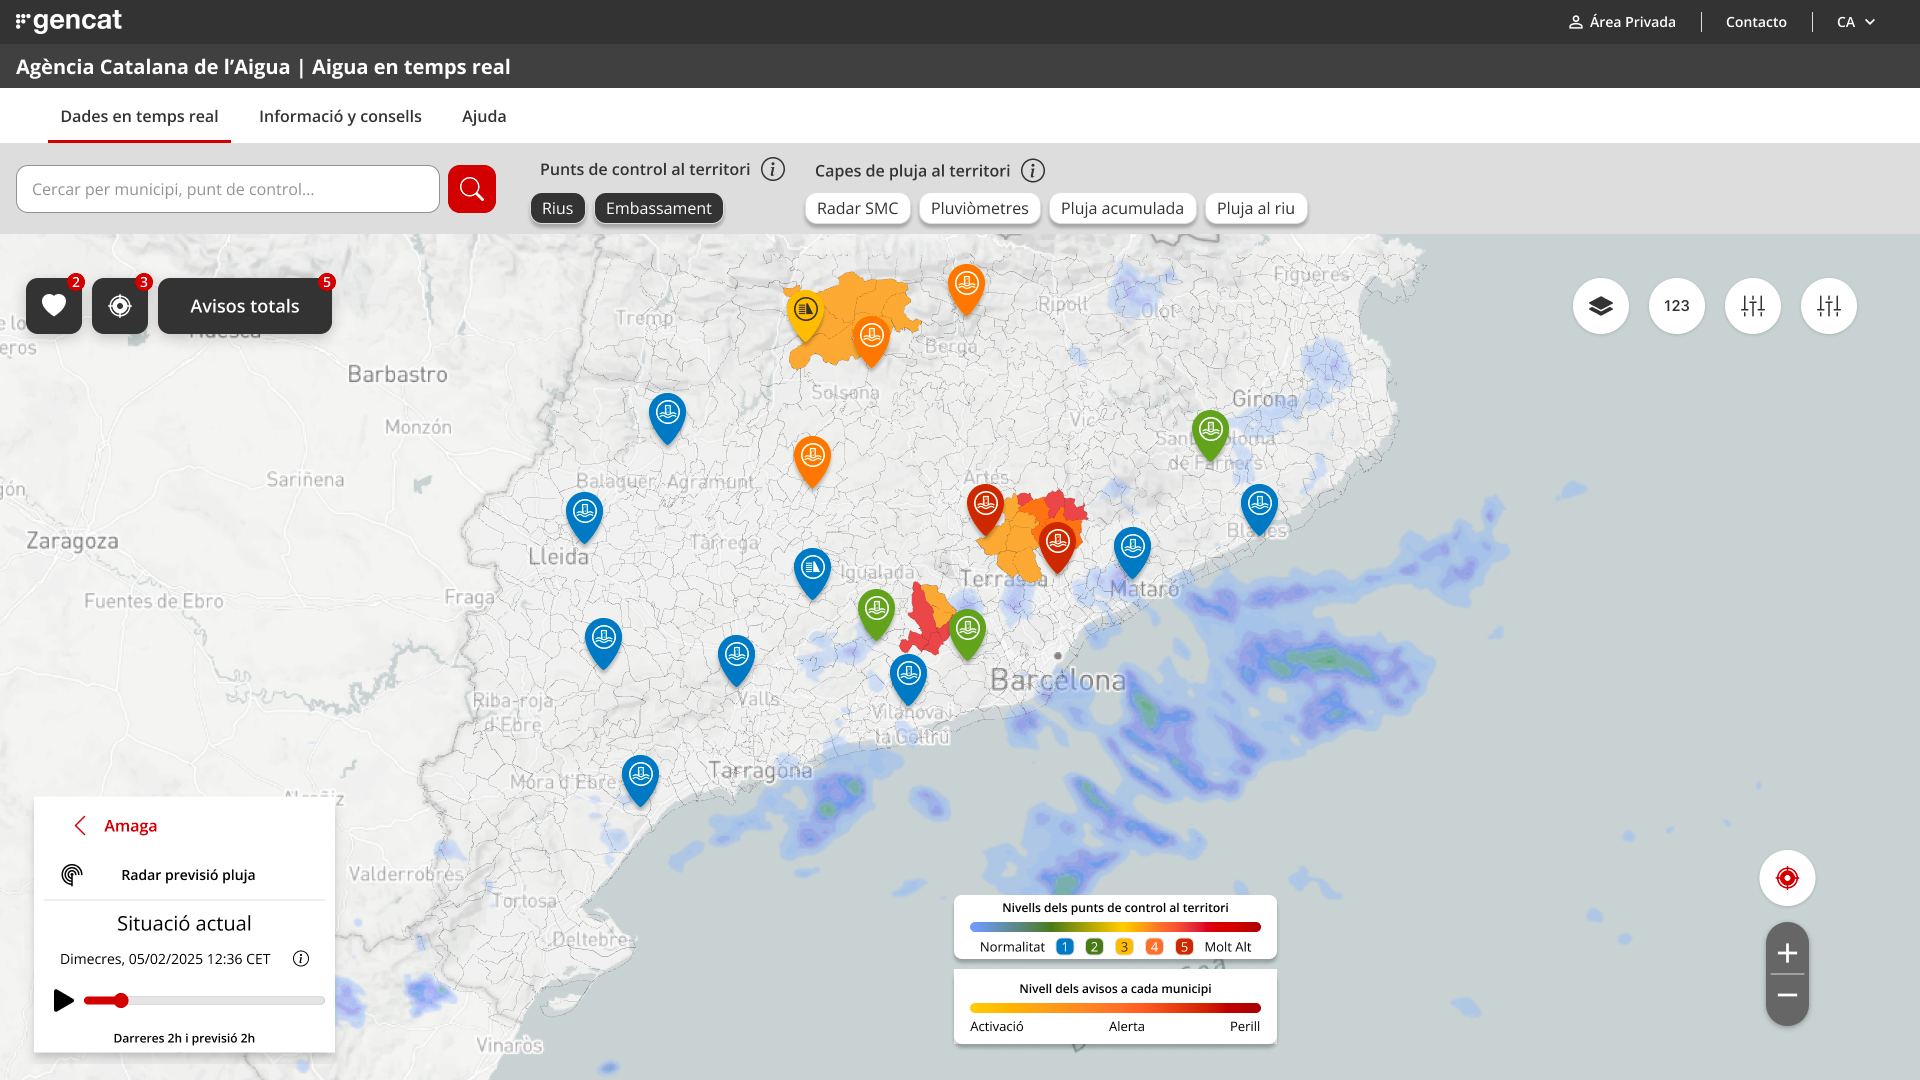Click the red search magnifier button
This screenshot has width=1920, height=1080.
(x=472, y=189)
